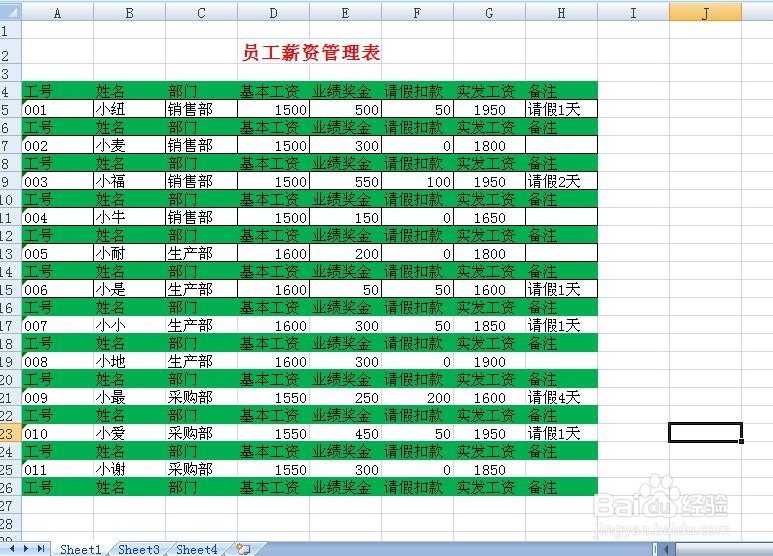Select 部门 cell 生产部 in row 13
Screen dimensions: 773x556
click(x=201, y=253)
